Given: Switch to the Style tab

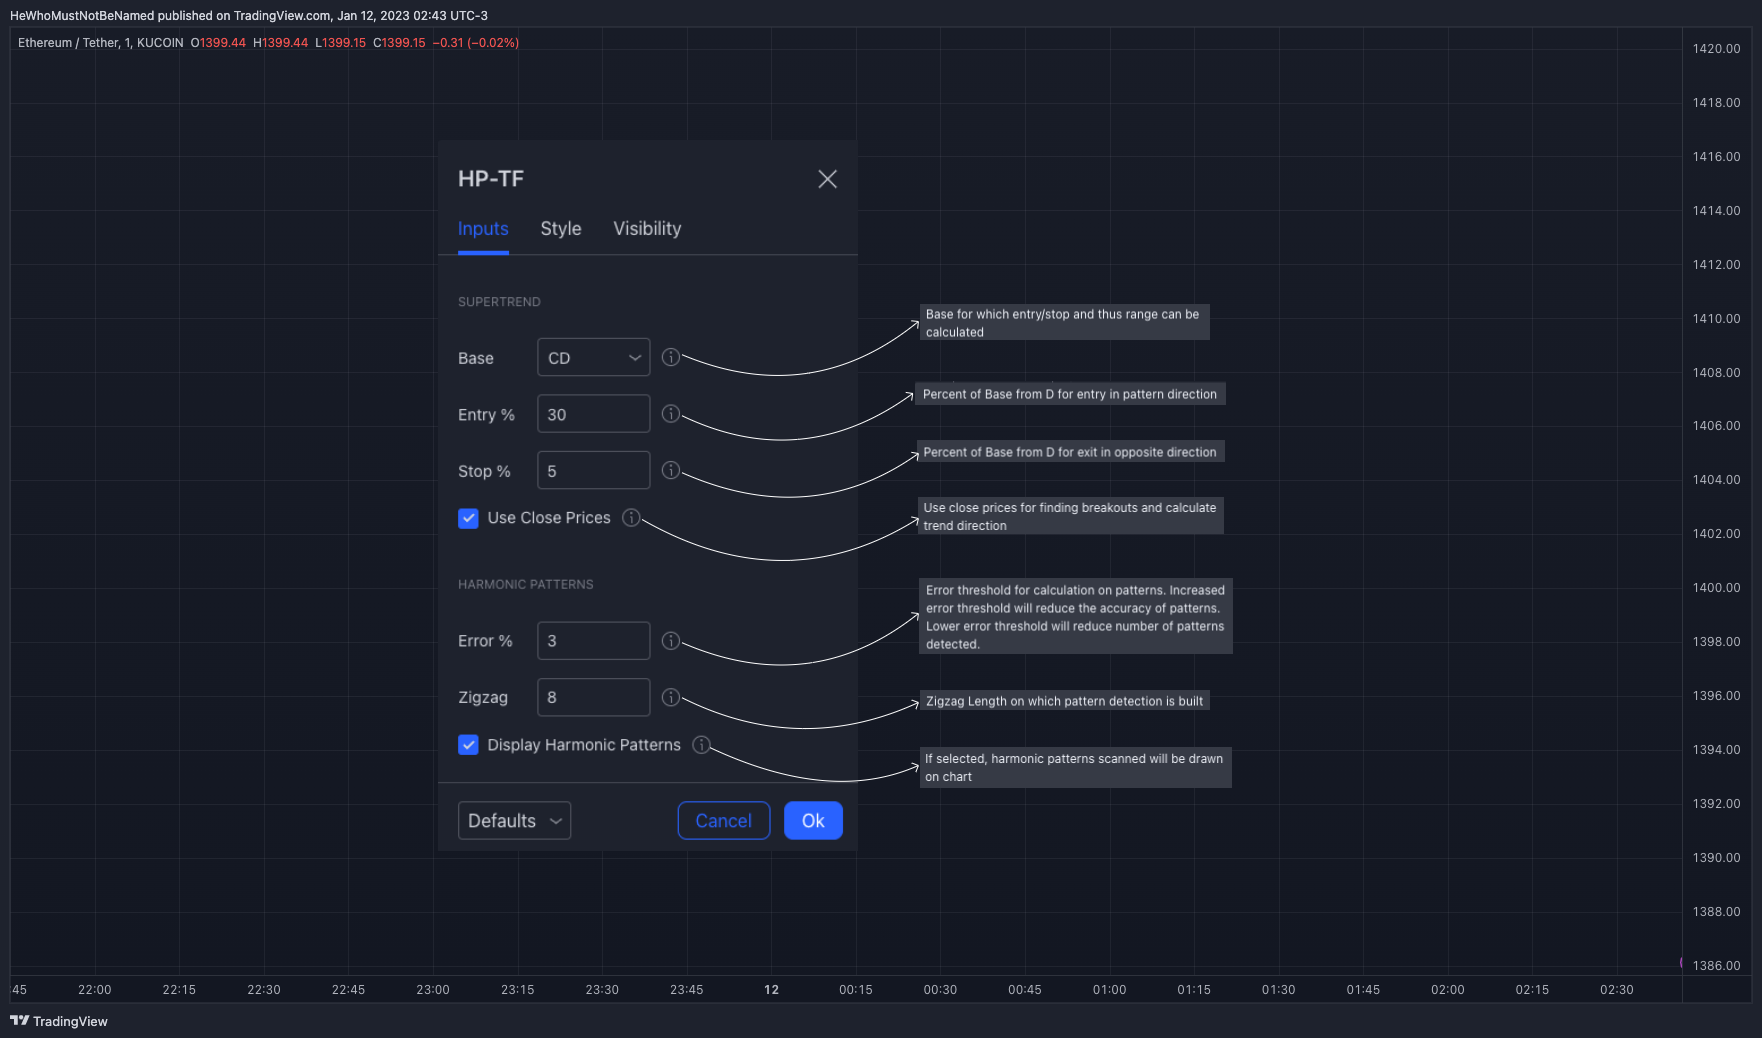Looking at the screenshot, I should point(561,229).
